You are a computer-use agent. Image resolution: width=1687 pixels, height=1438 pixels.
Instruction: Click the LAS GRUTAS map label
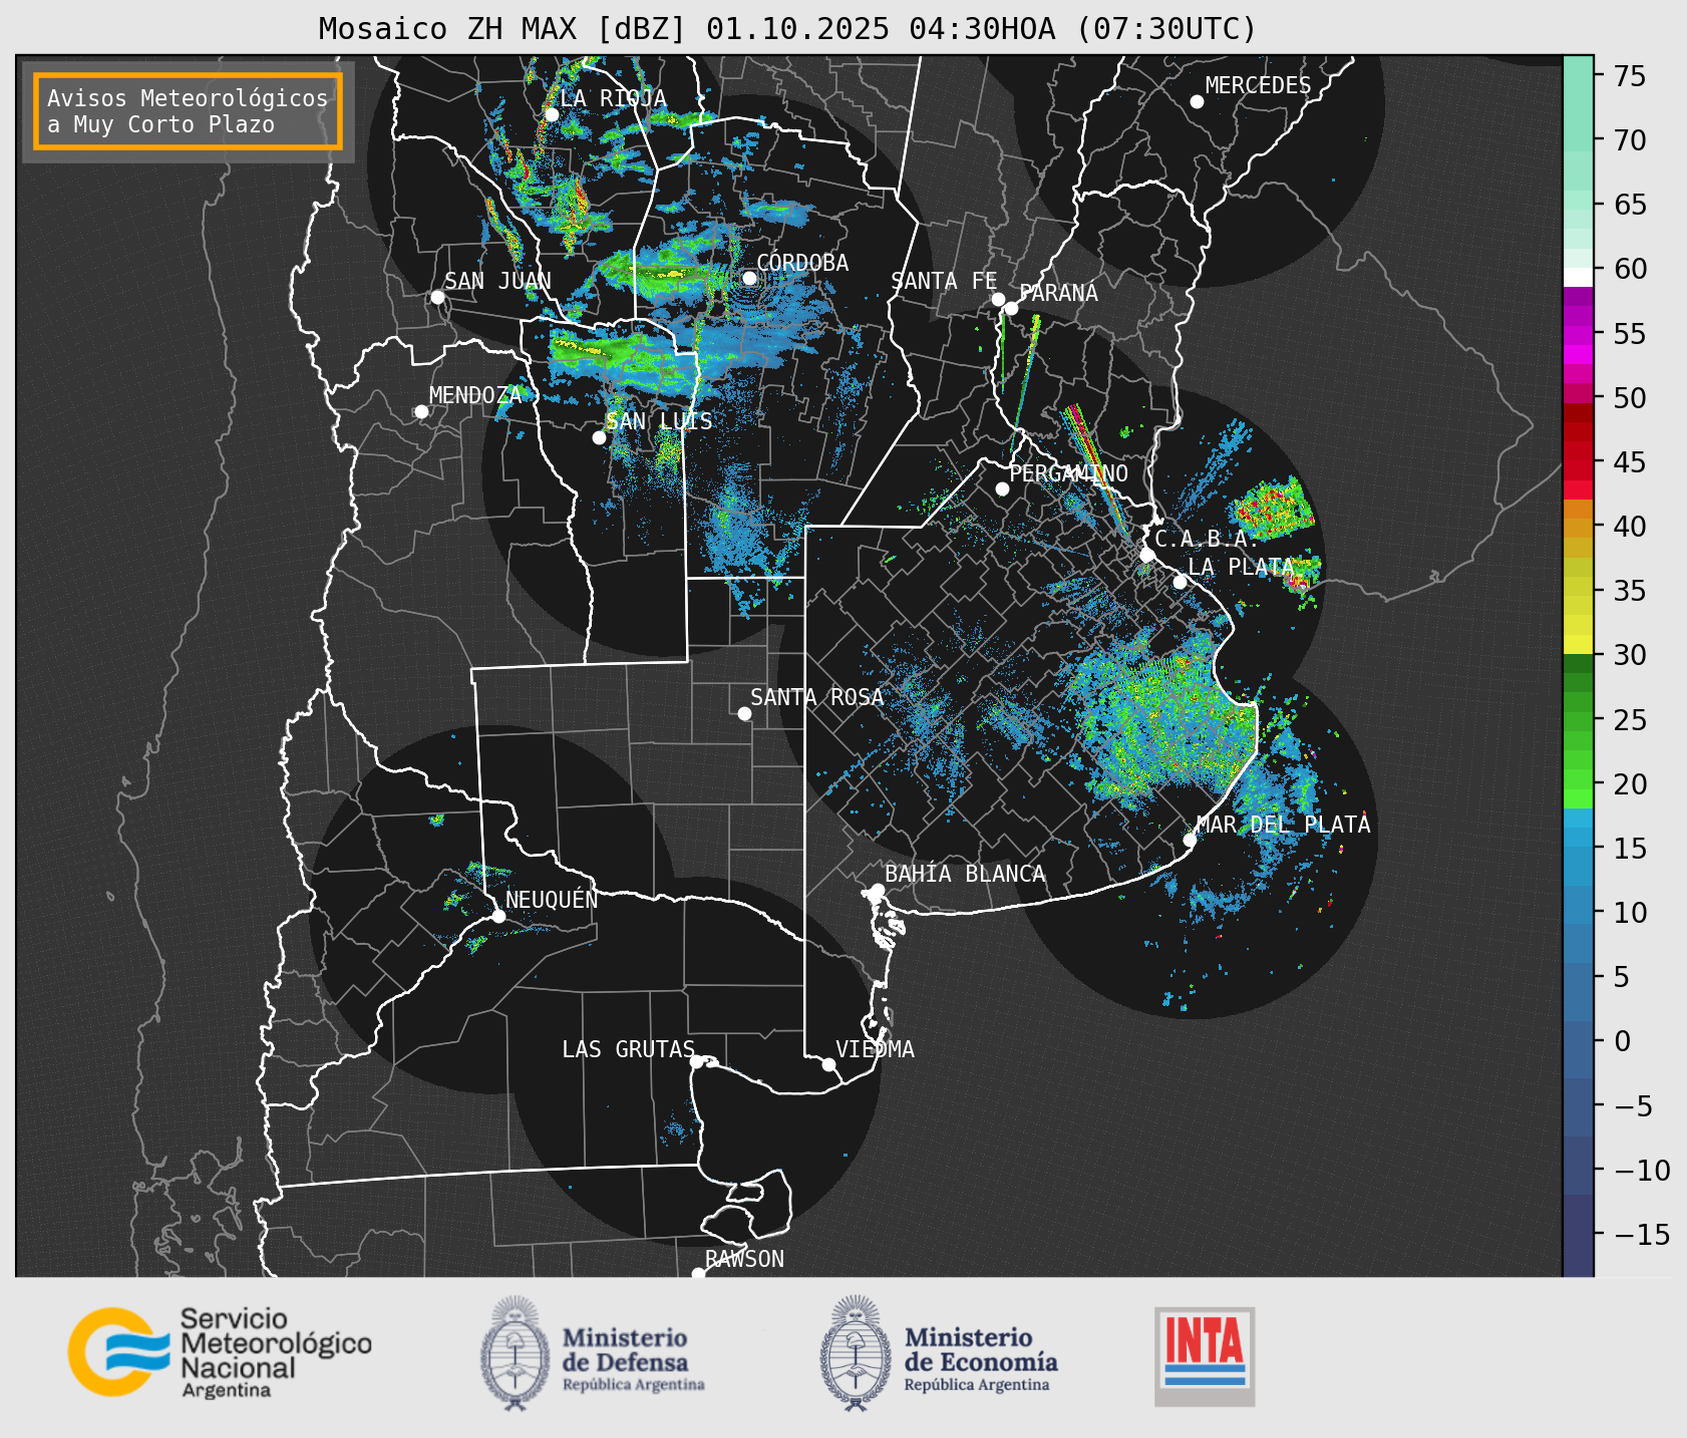click(628, 1049)
